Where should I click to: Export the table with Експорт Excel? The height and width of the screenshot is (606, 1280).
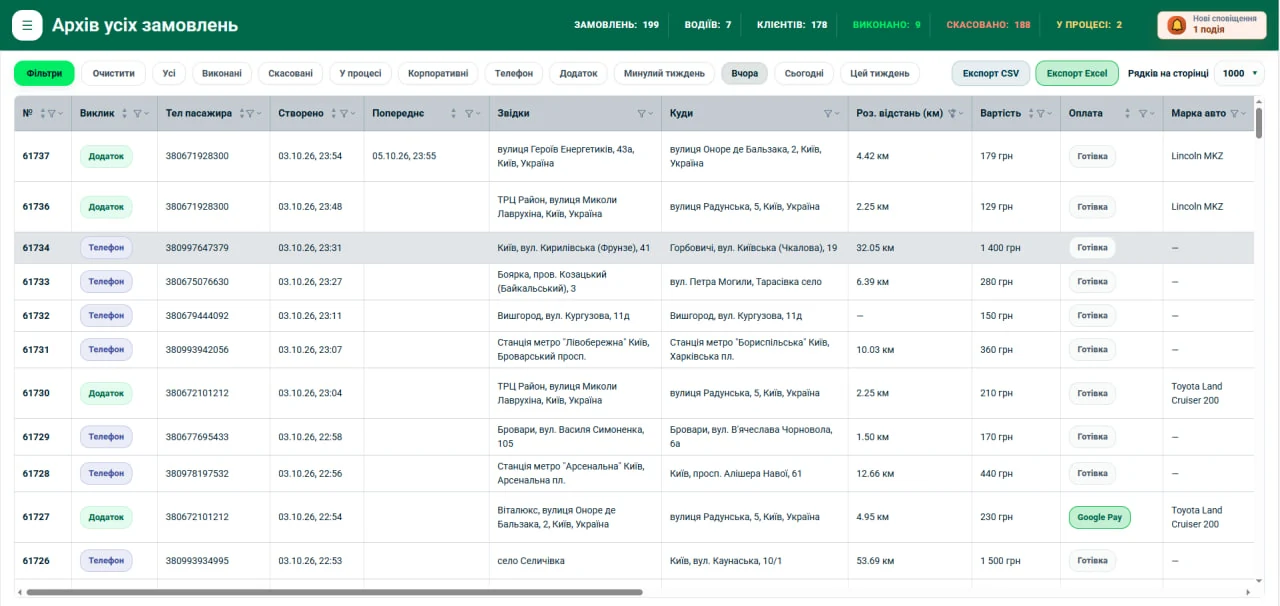[x=1077, y=73]
